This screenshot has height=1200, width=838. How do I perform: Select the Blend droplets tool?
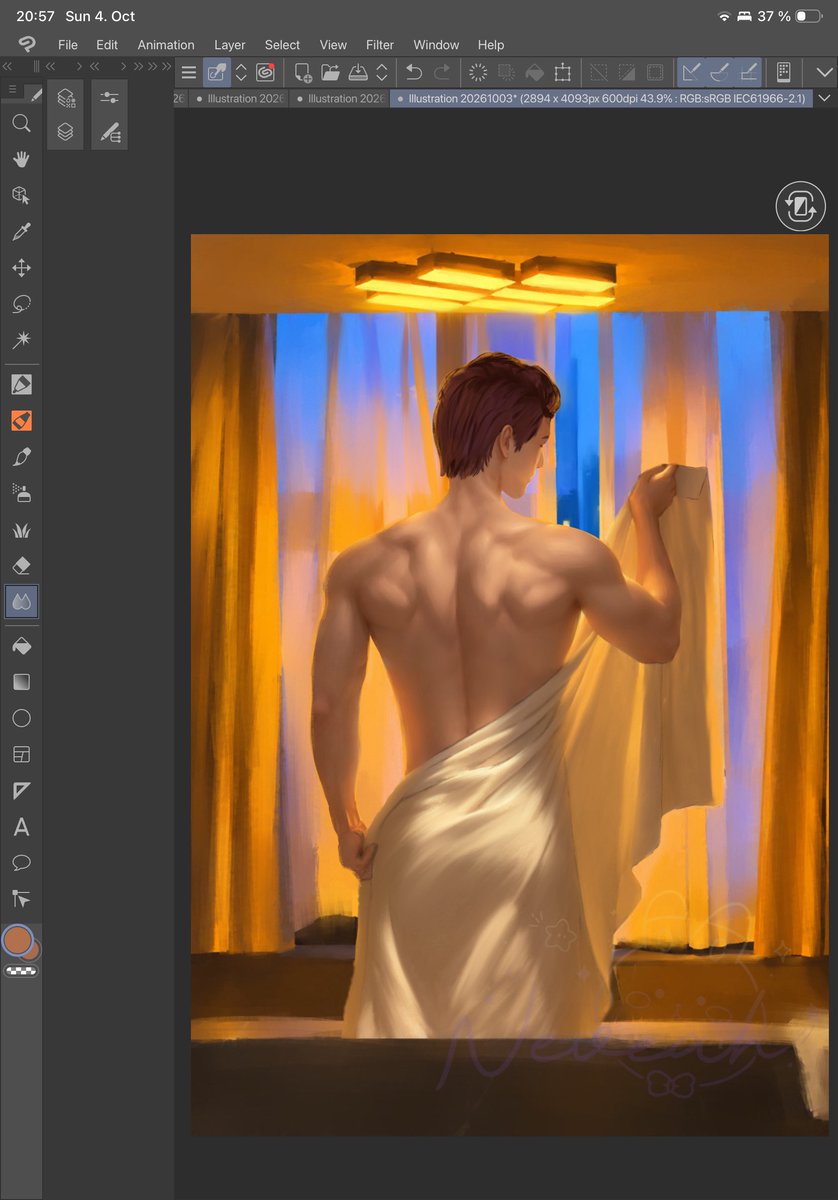pyautogui.click(x=21, y=602)
